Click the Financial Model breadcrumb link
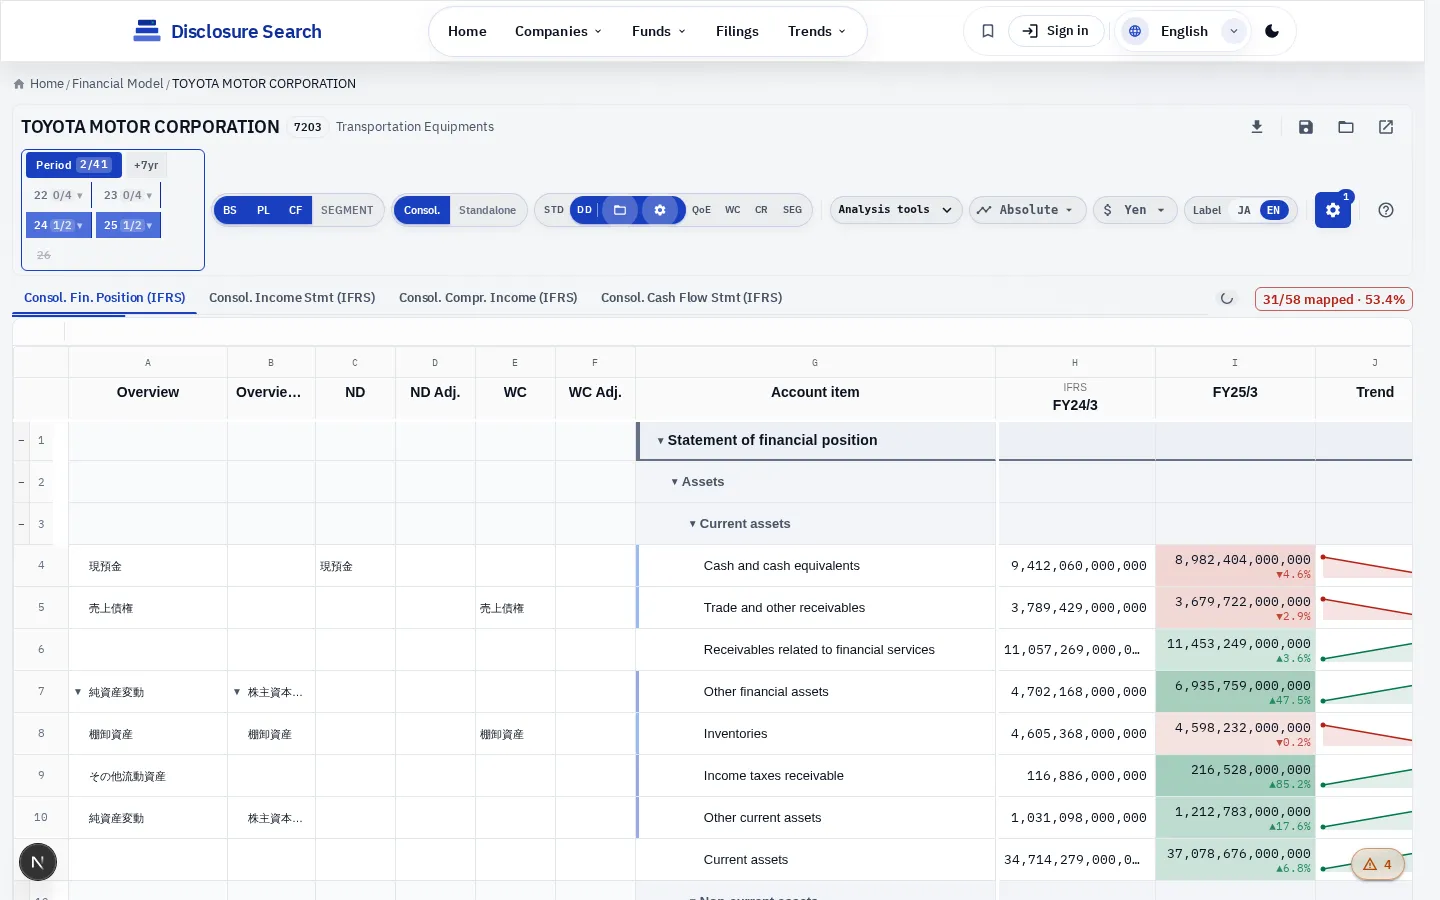 (x=117, y=84)
